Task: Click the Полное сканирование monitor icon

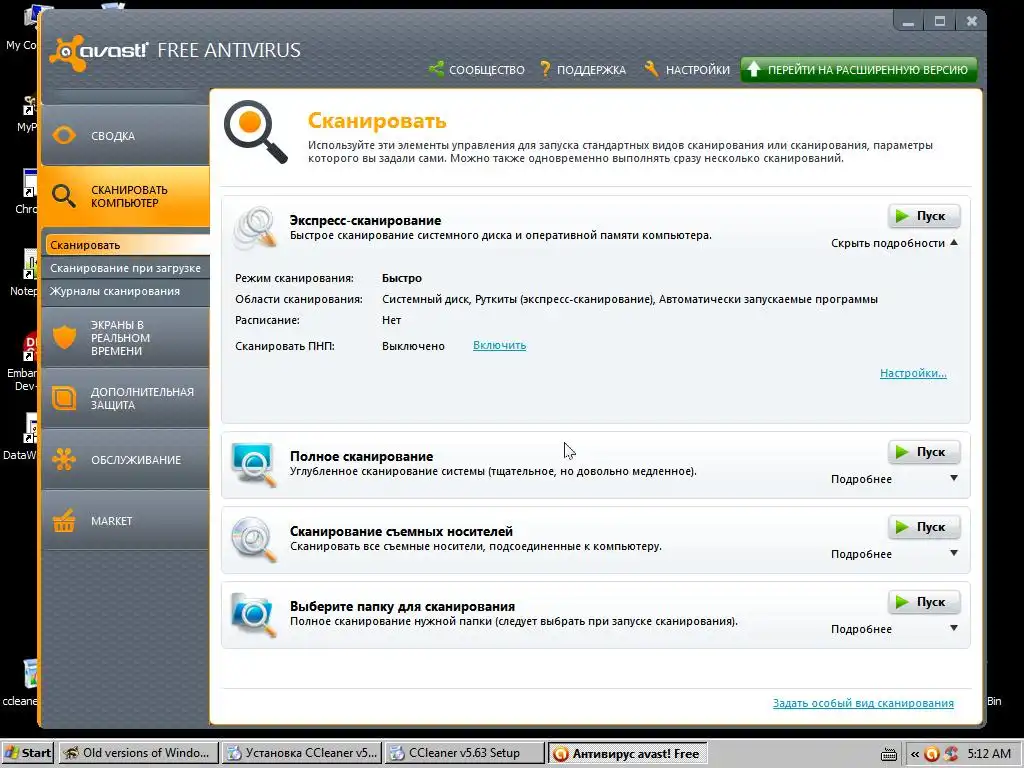Action: tap(253, 464)
